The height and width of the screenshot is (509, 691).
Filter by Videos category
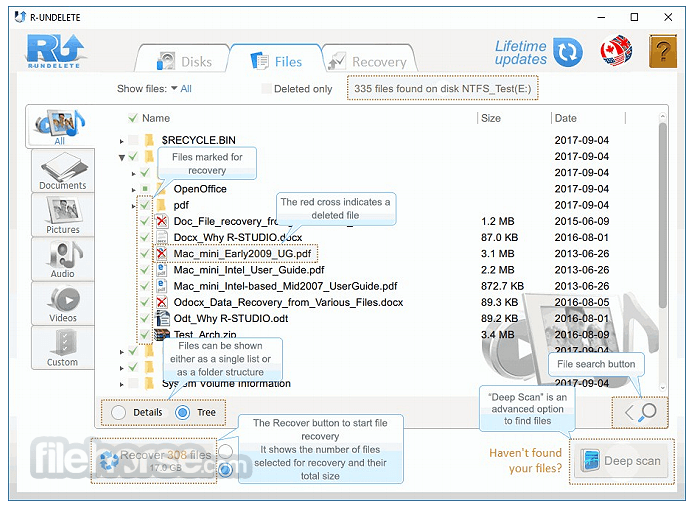point(63,303)
